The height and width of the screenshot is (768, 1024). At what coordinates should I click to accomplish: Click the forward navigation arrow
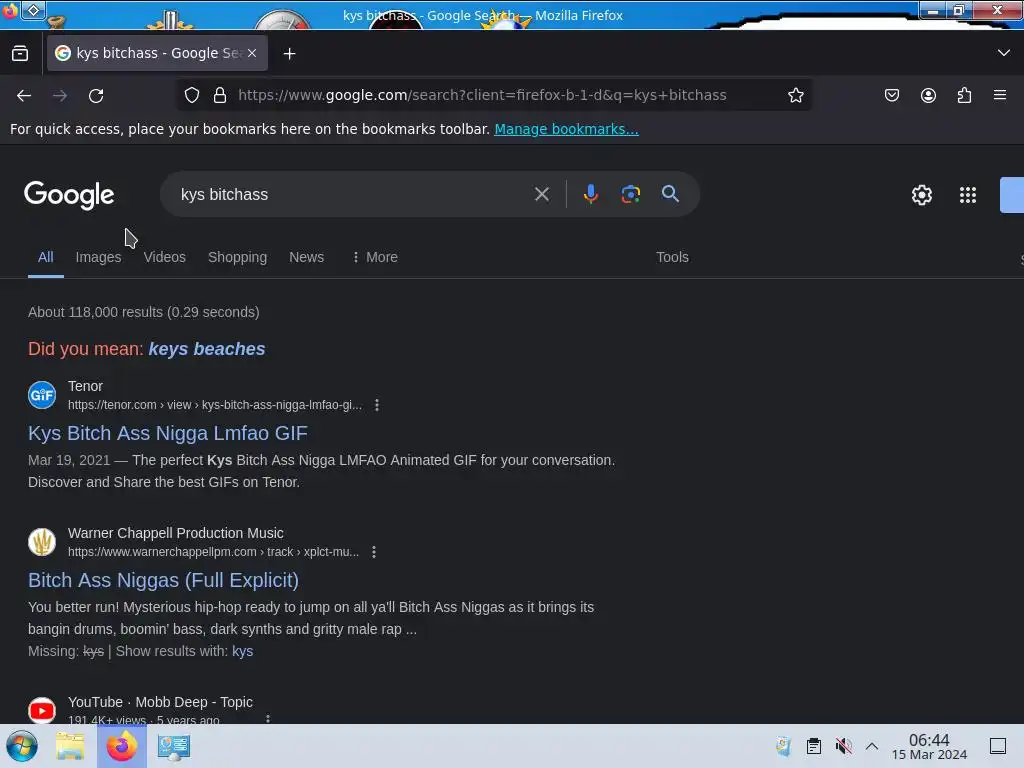(x=60, y=95)
